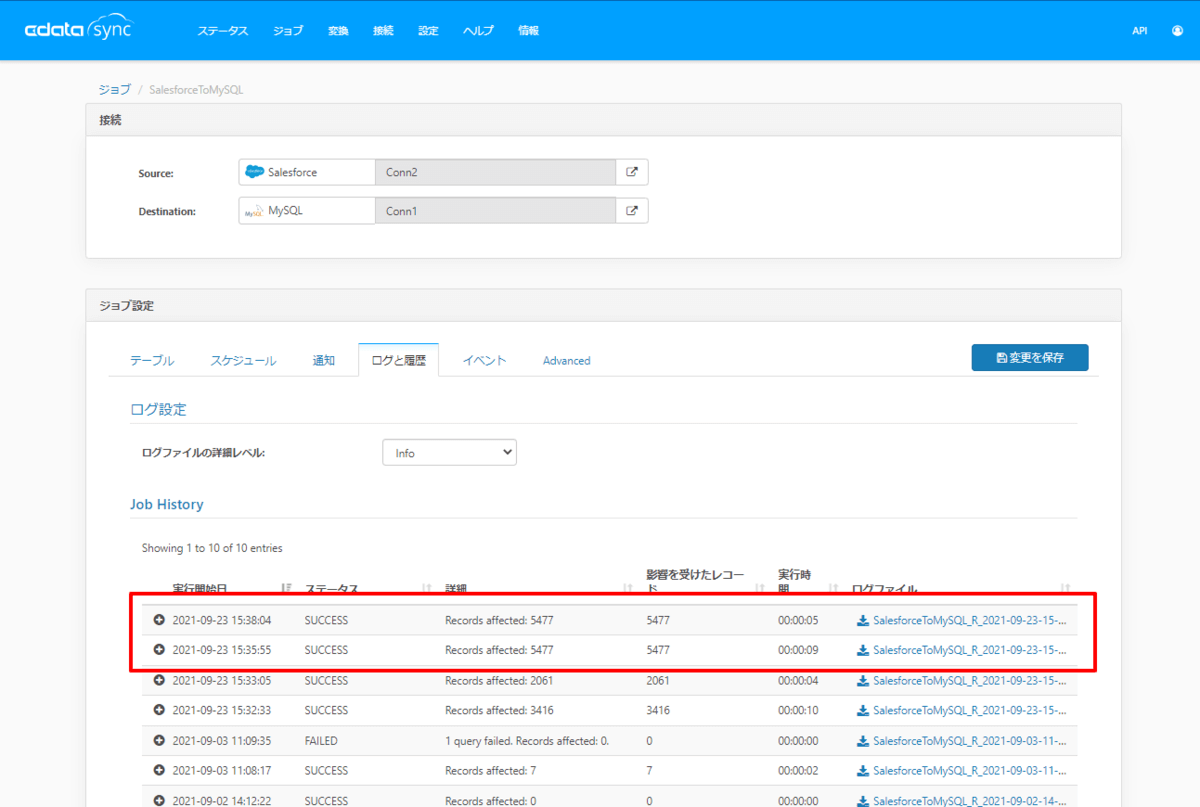The image size is (1200, 807).
Task: Expand the 2021-09-23 15:38:04 job row
Action: pos(159,620)
